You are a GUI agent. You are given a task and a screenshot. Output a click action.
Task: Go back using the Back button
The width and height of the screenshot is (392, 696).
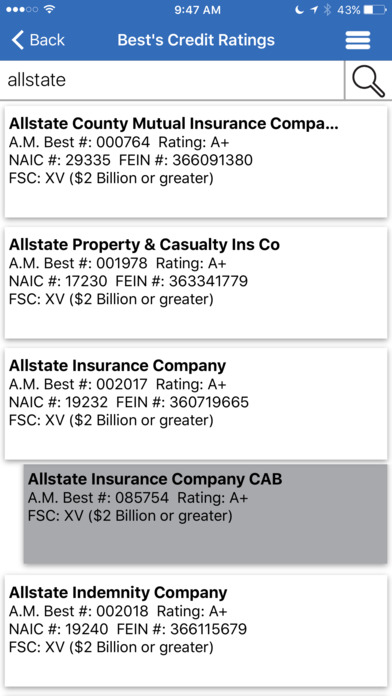(38, 40)
